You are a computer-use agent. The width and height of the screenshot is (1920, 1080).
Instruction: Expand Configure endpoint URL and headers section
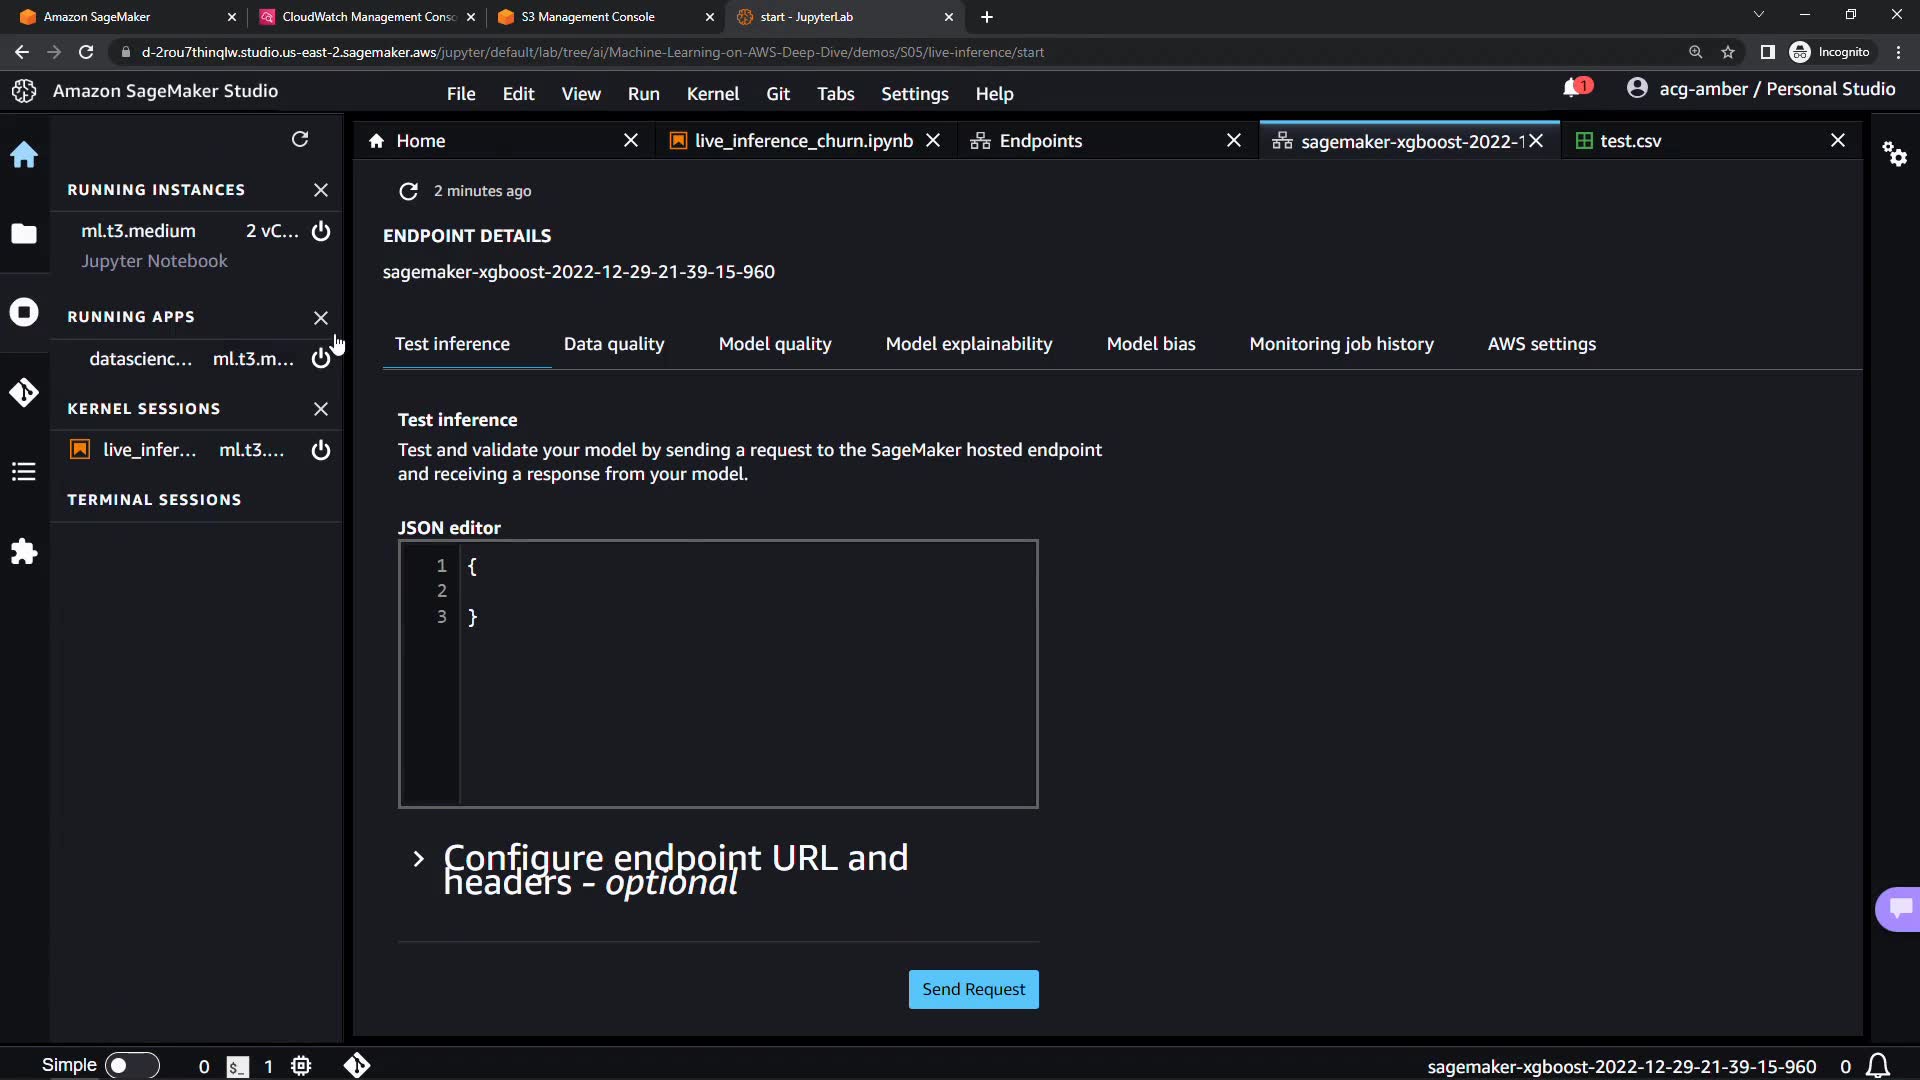[x=419, y=859]
